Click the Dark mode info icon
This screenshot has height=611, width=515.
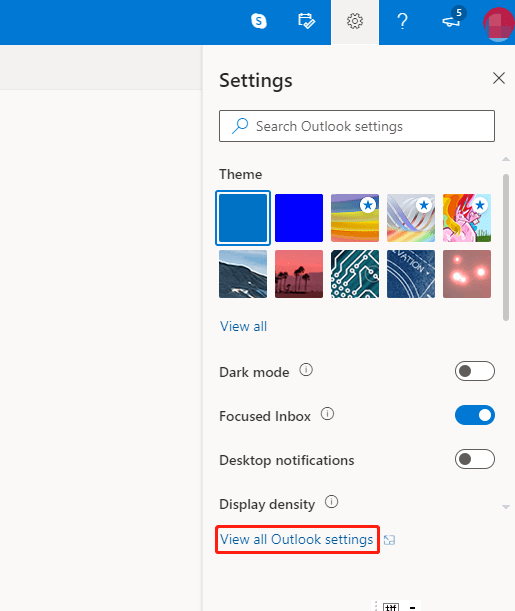coord(306,369)
